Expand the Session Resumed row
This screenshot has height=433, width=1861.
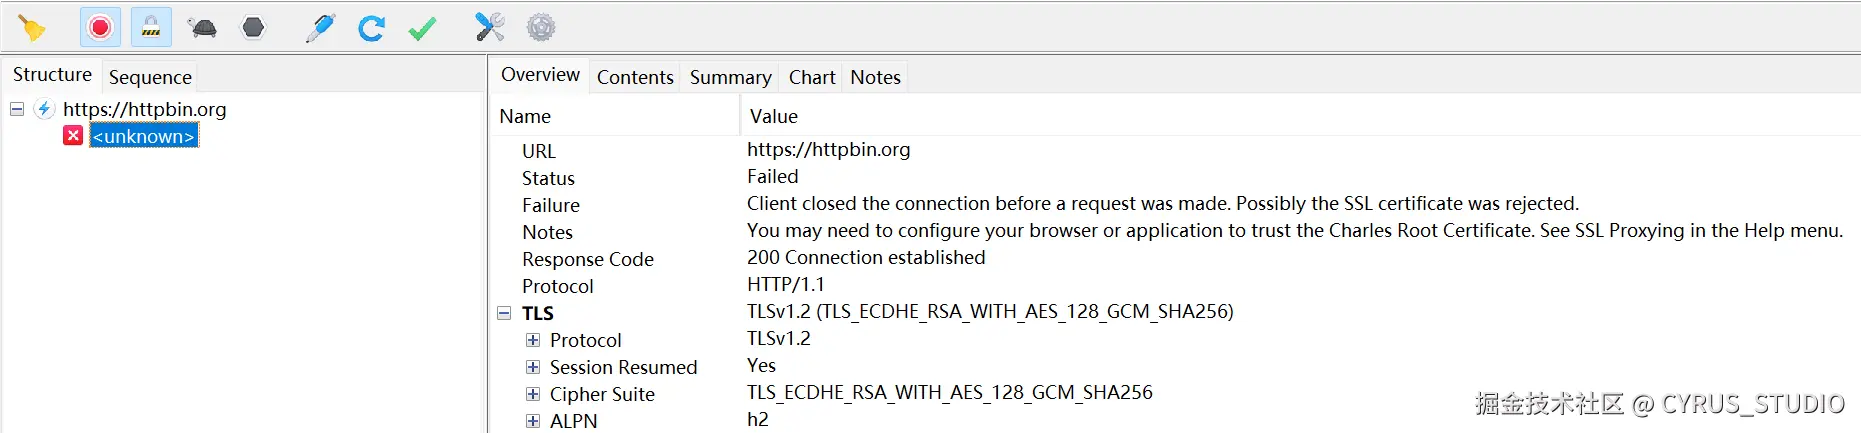(x=533, y=367)
